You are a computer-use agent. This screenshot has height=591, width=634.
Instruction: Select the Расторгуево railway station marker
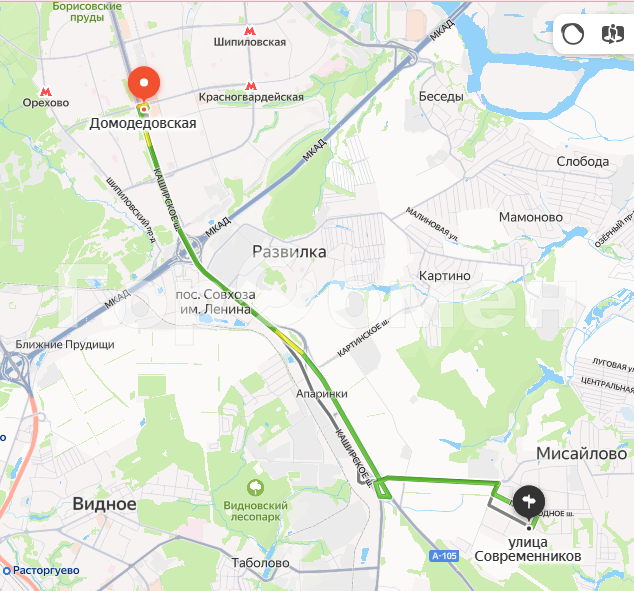pyautogui.click(x=6, y=571)
